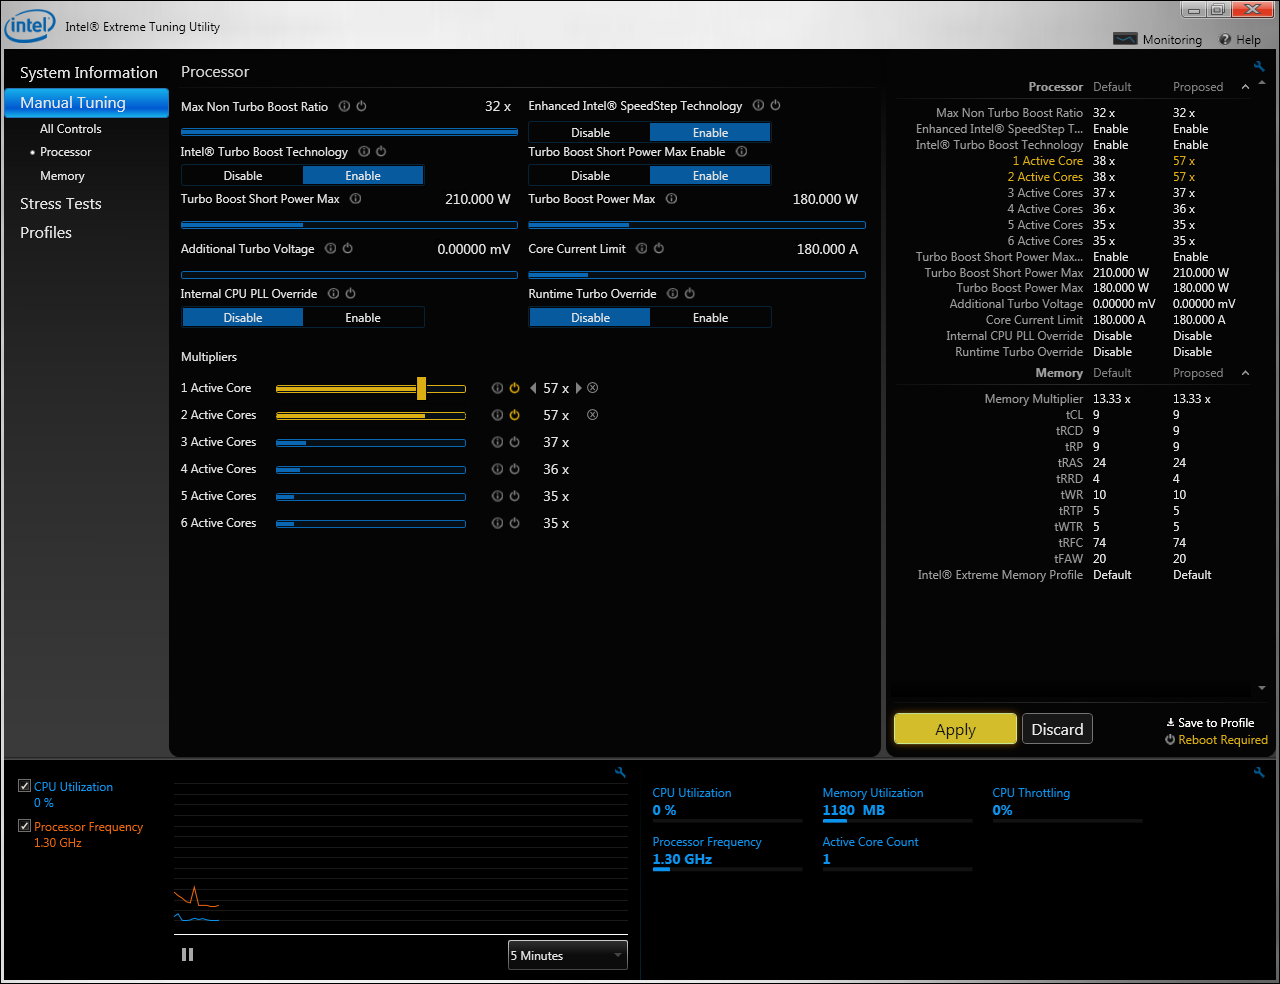The image size is (1280, 984).
Task: Disable Intel Turbo Boost Technology
Action: (x=243, y=176)
